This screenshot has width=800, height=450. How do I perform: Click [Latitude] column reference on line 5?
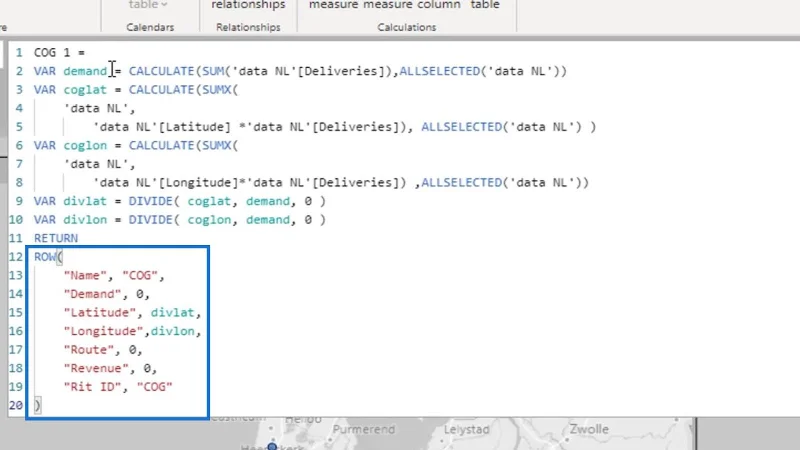click(x=194, y=127)
